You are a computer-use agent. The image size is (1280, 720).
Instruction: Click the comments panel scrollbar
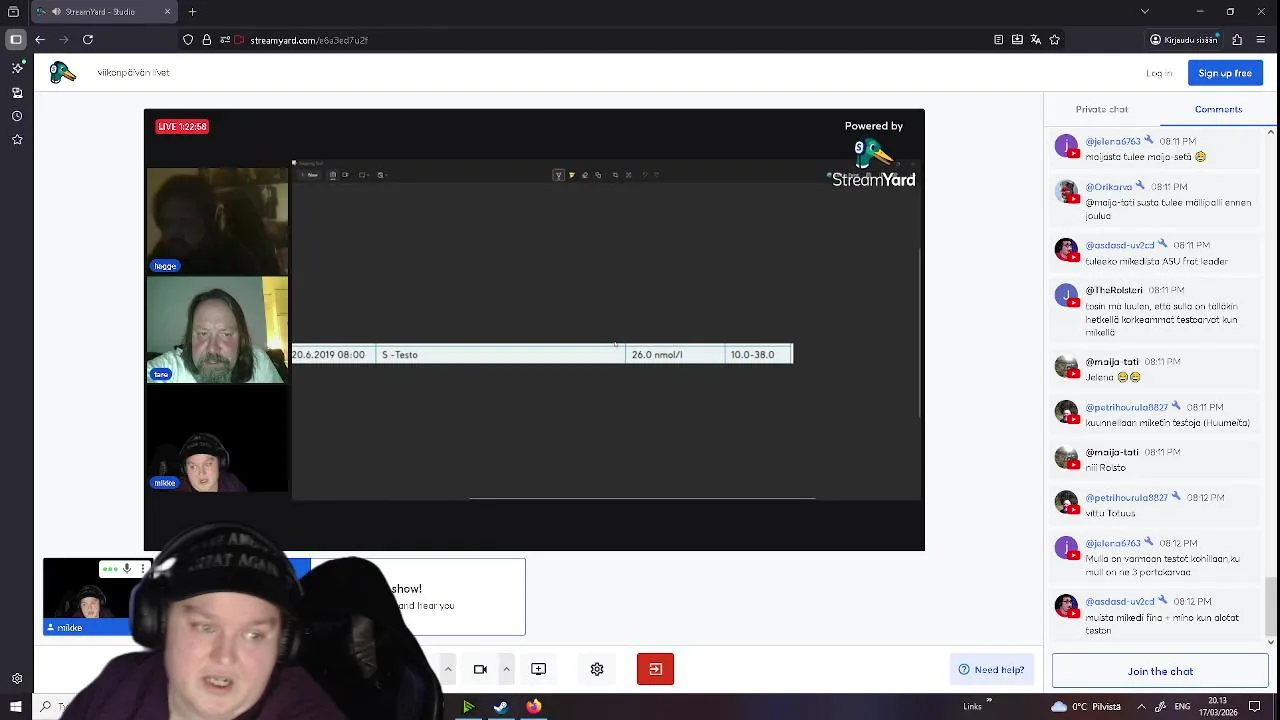pyautogui.click(x=1271, y=605)
